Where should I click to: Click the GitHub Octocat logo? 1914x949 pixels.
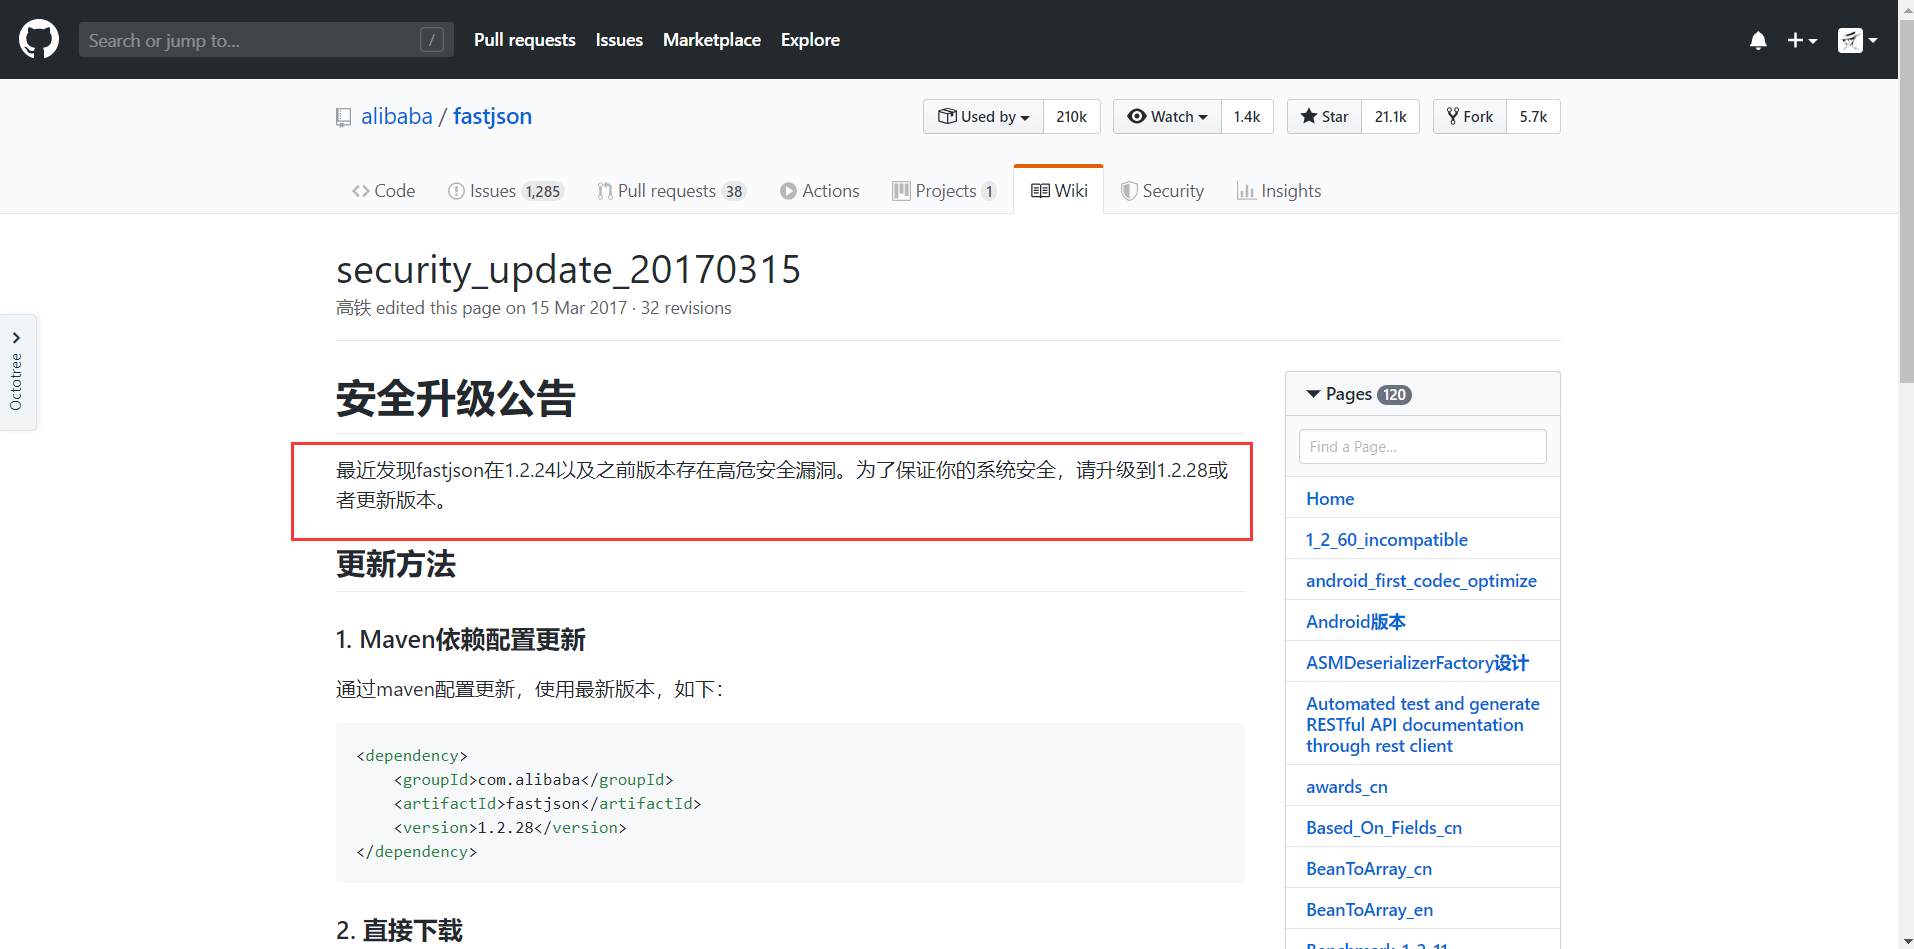[39, 40]
